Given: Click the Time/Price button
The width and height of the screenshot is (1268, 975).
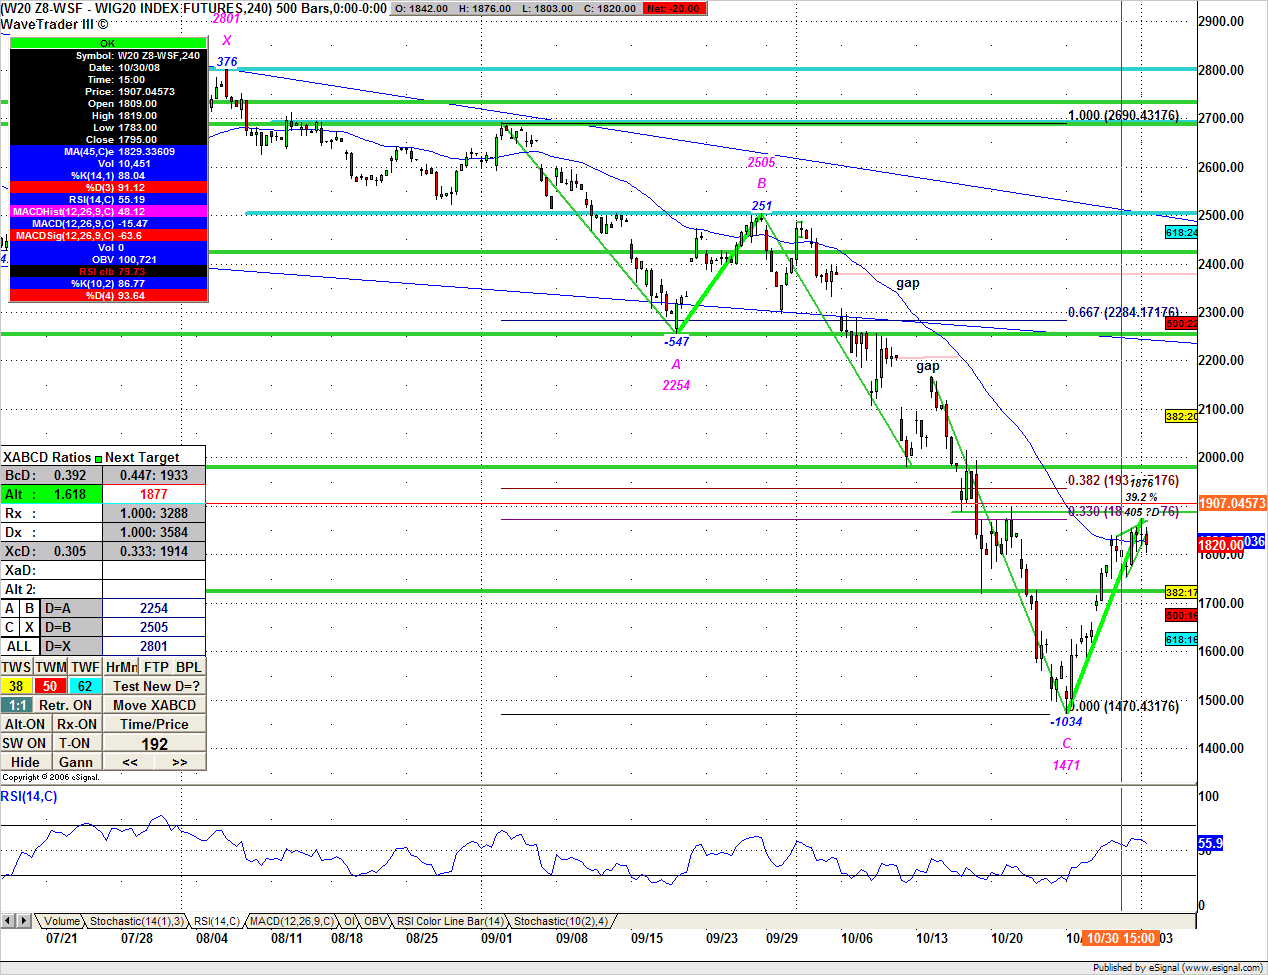Looking at the screenshot, I should click(155, 724).
